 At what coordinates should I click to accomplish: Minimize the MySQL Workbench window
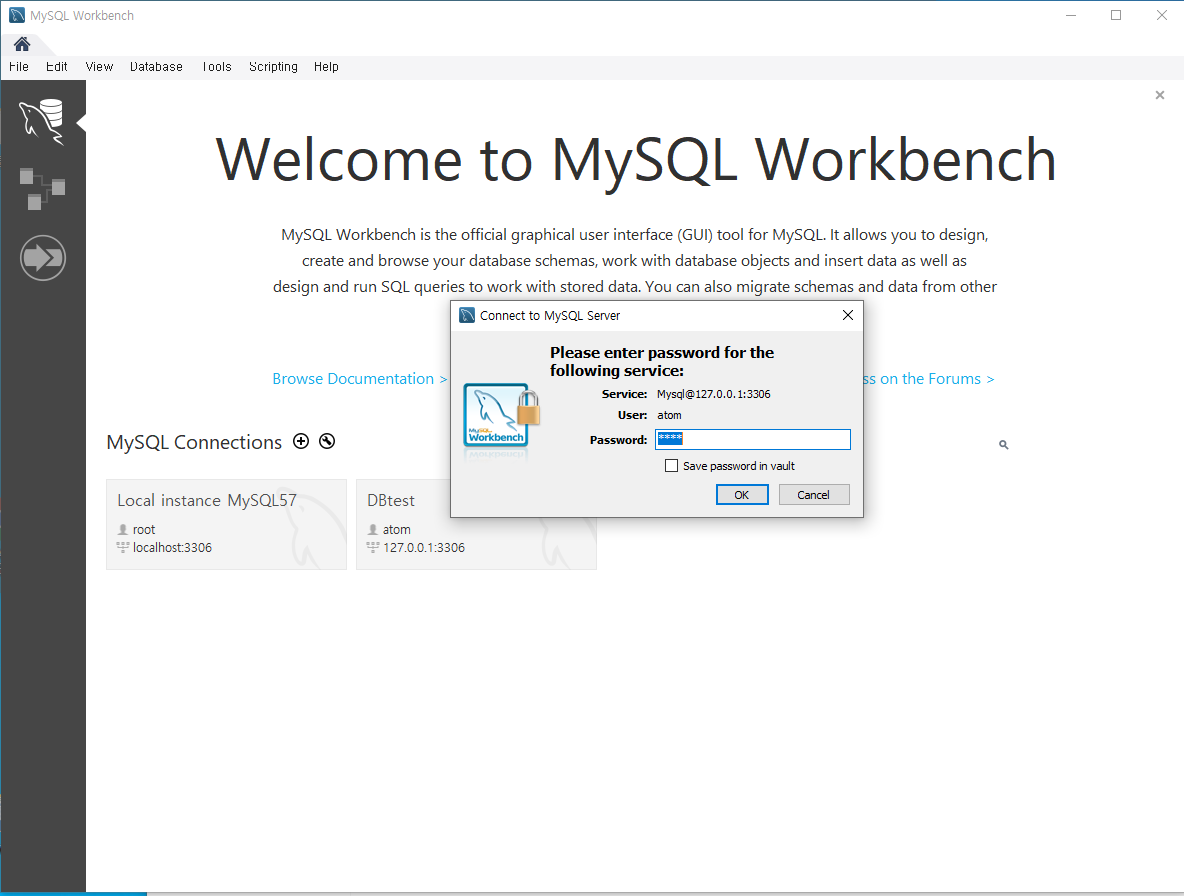(1071, 15)
